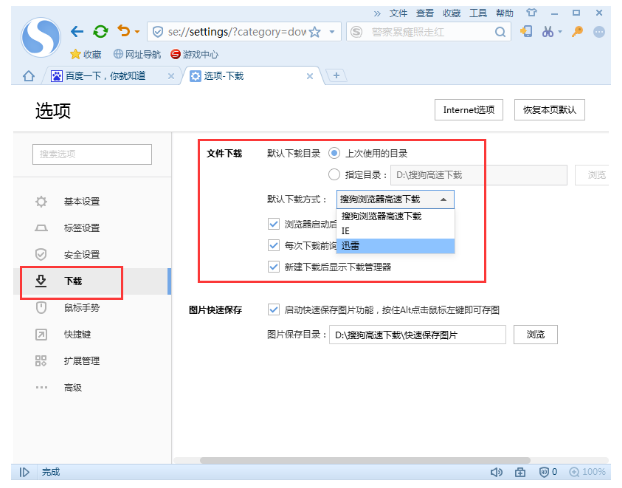Viewport: 622px width, 488px height.
Task: Close the 选项-下载 tab
Action: [x=310, y=76]
